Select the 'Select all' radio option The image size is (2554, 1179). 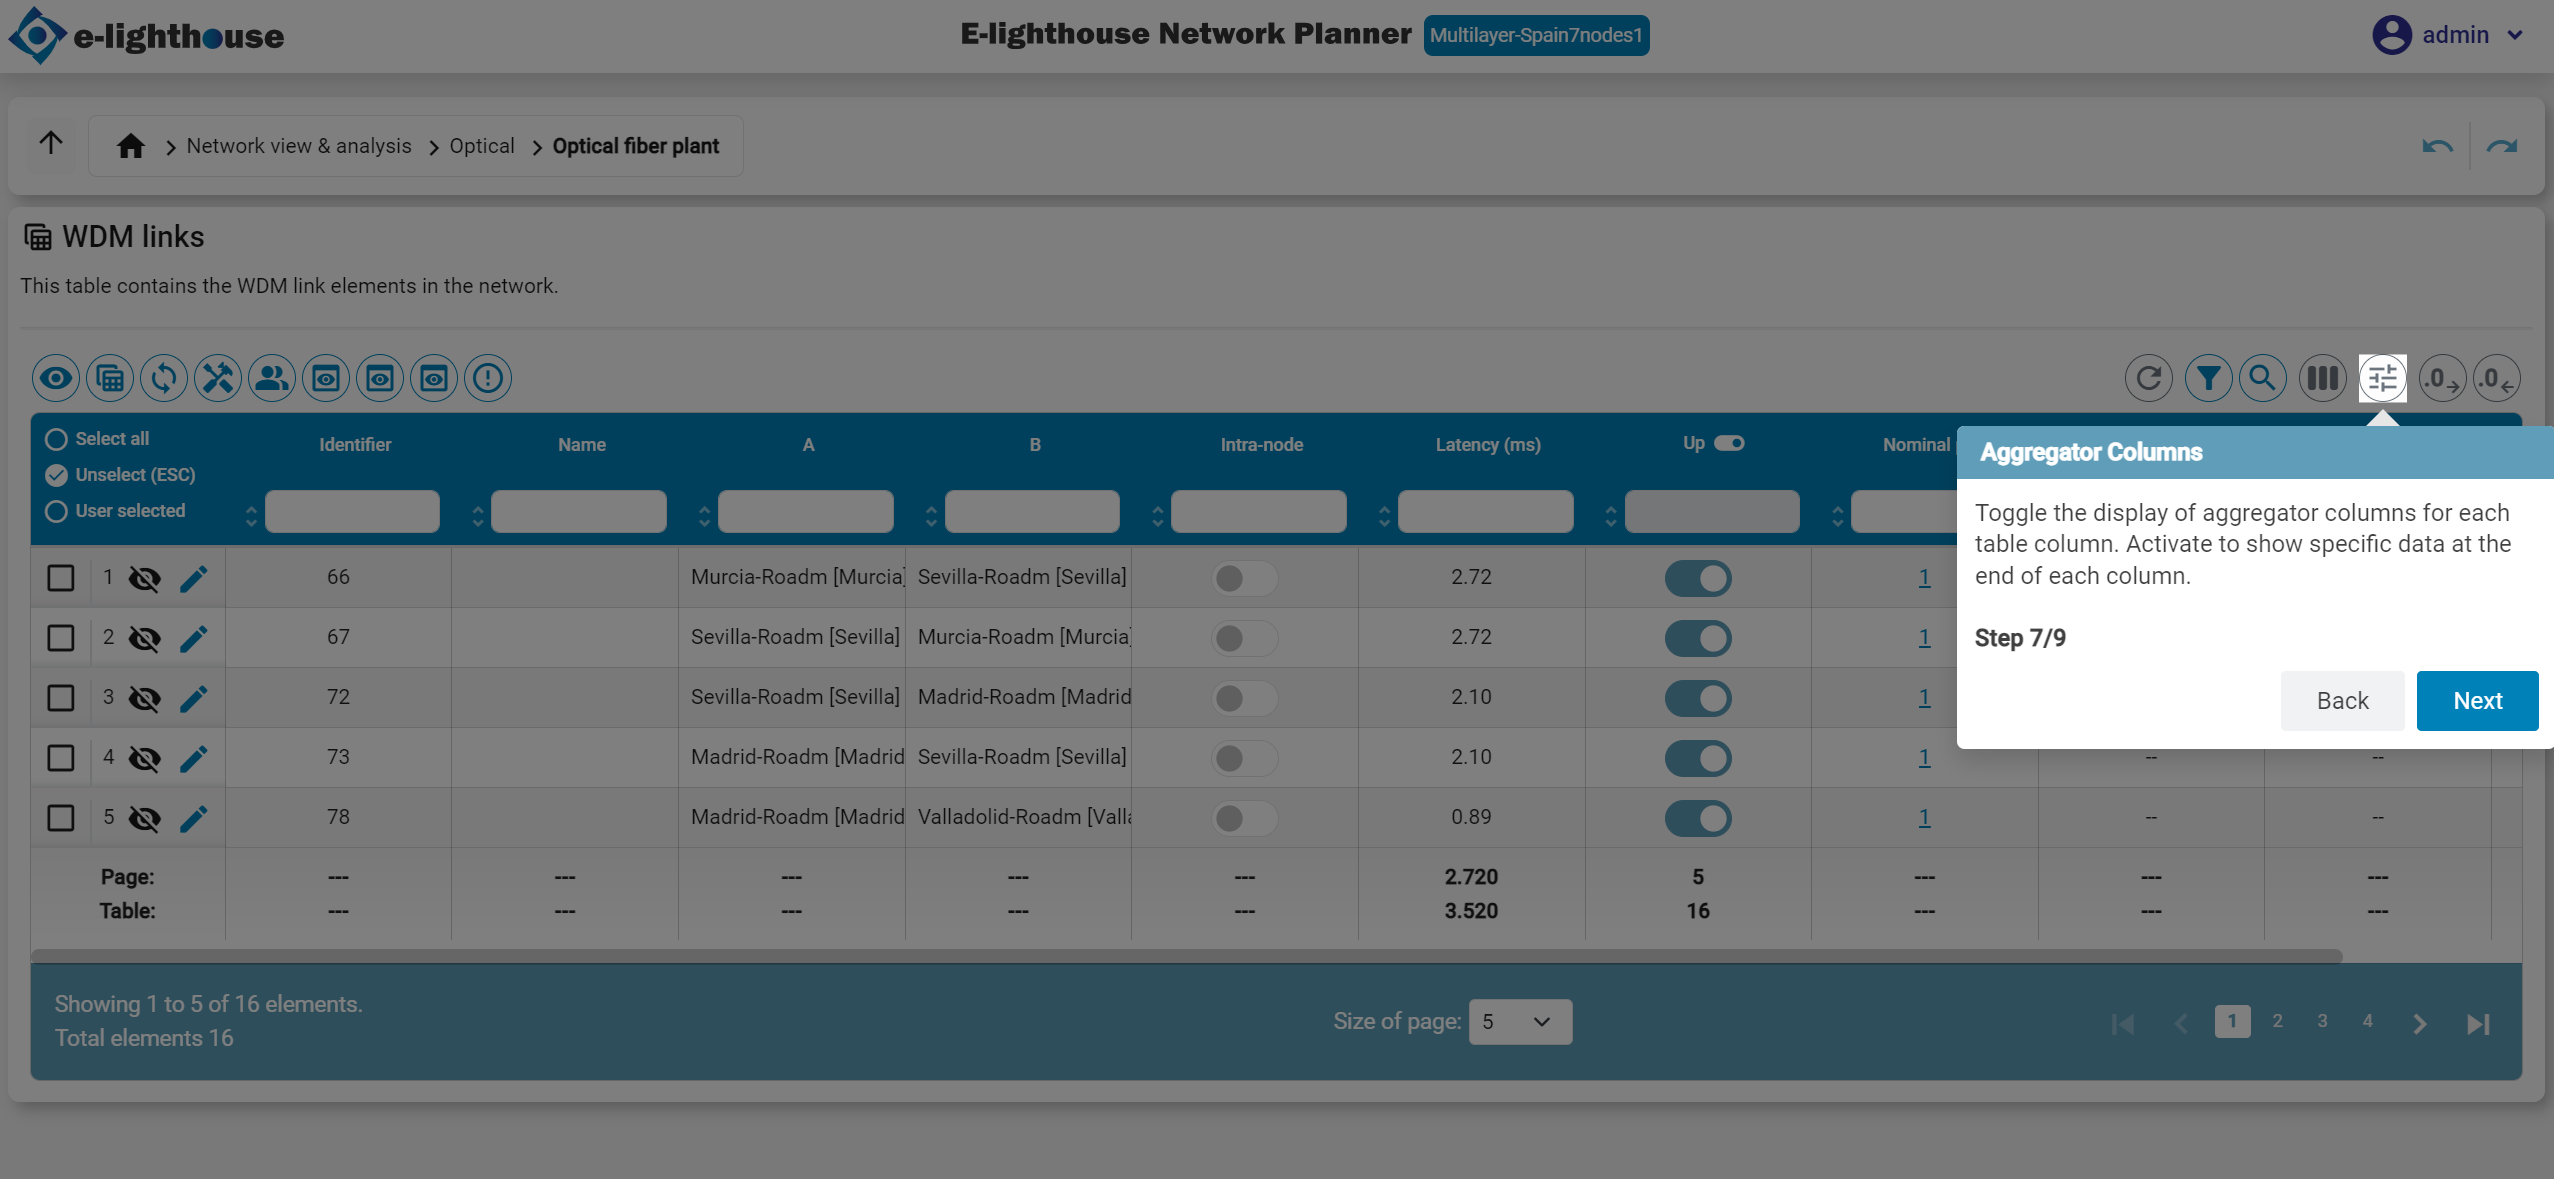point(56,439)
